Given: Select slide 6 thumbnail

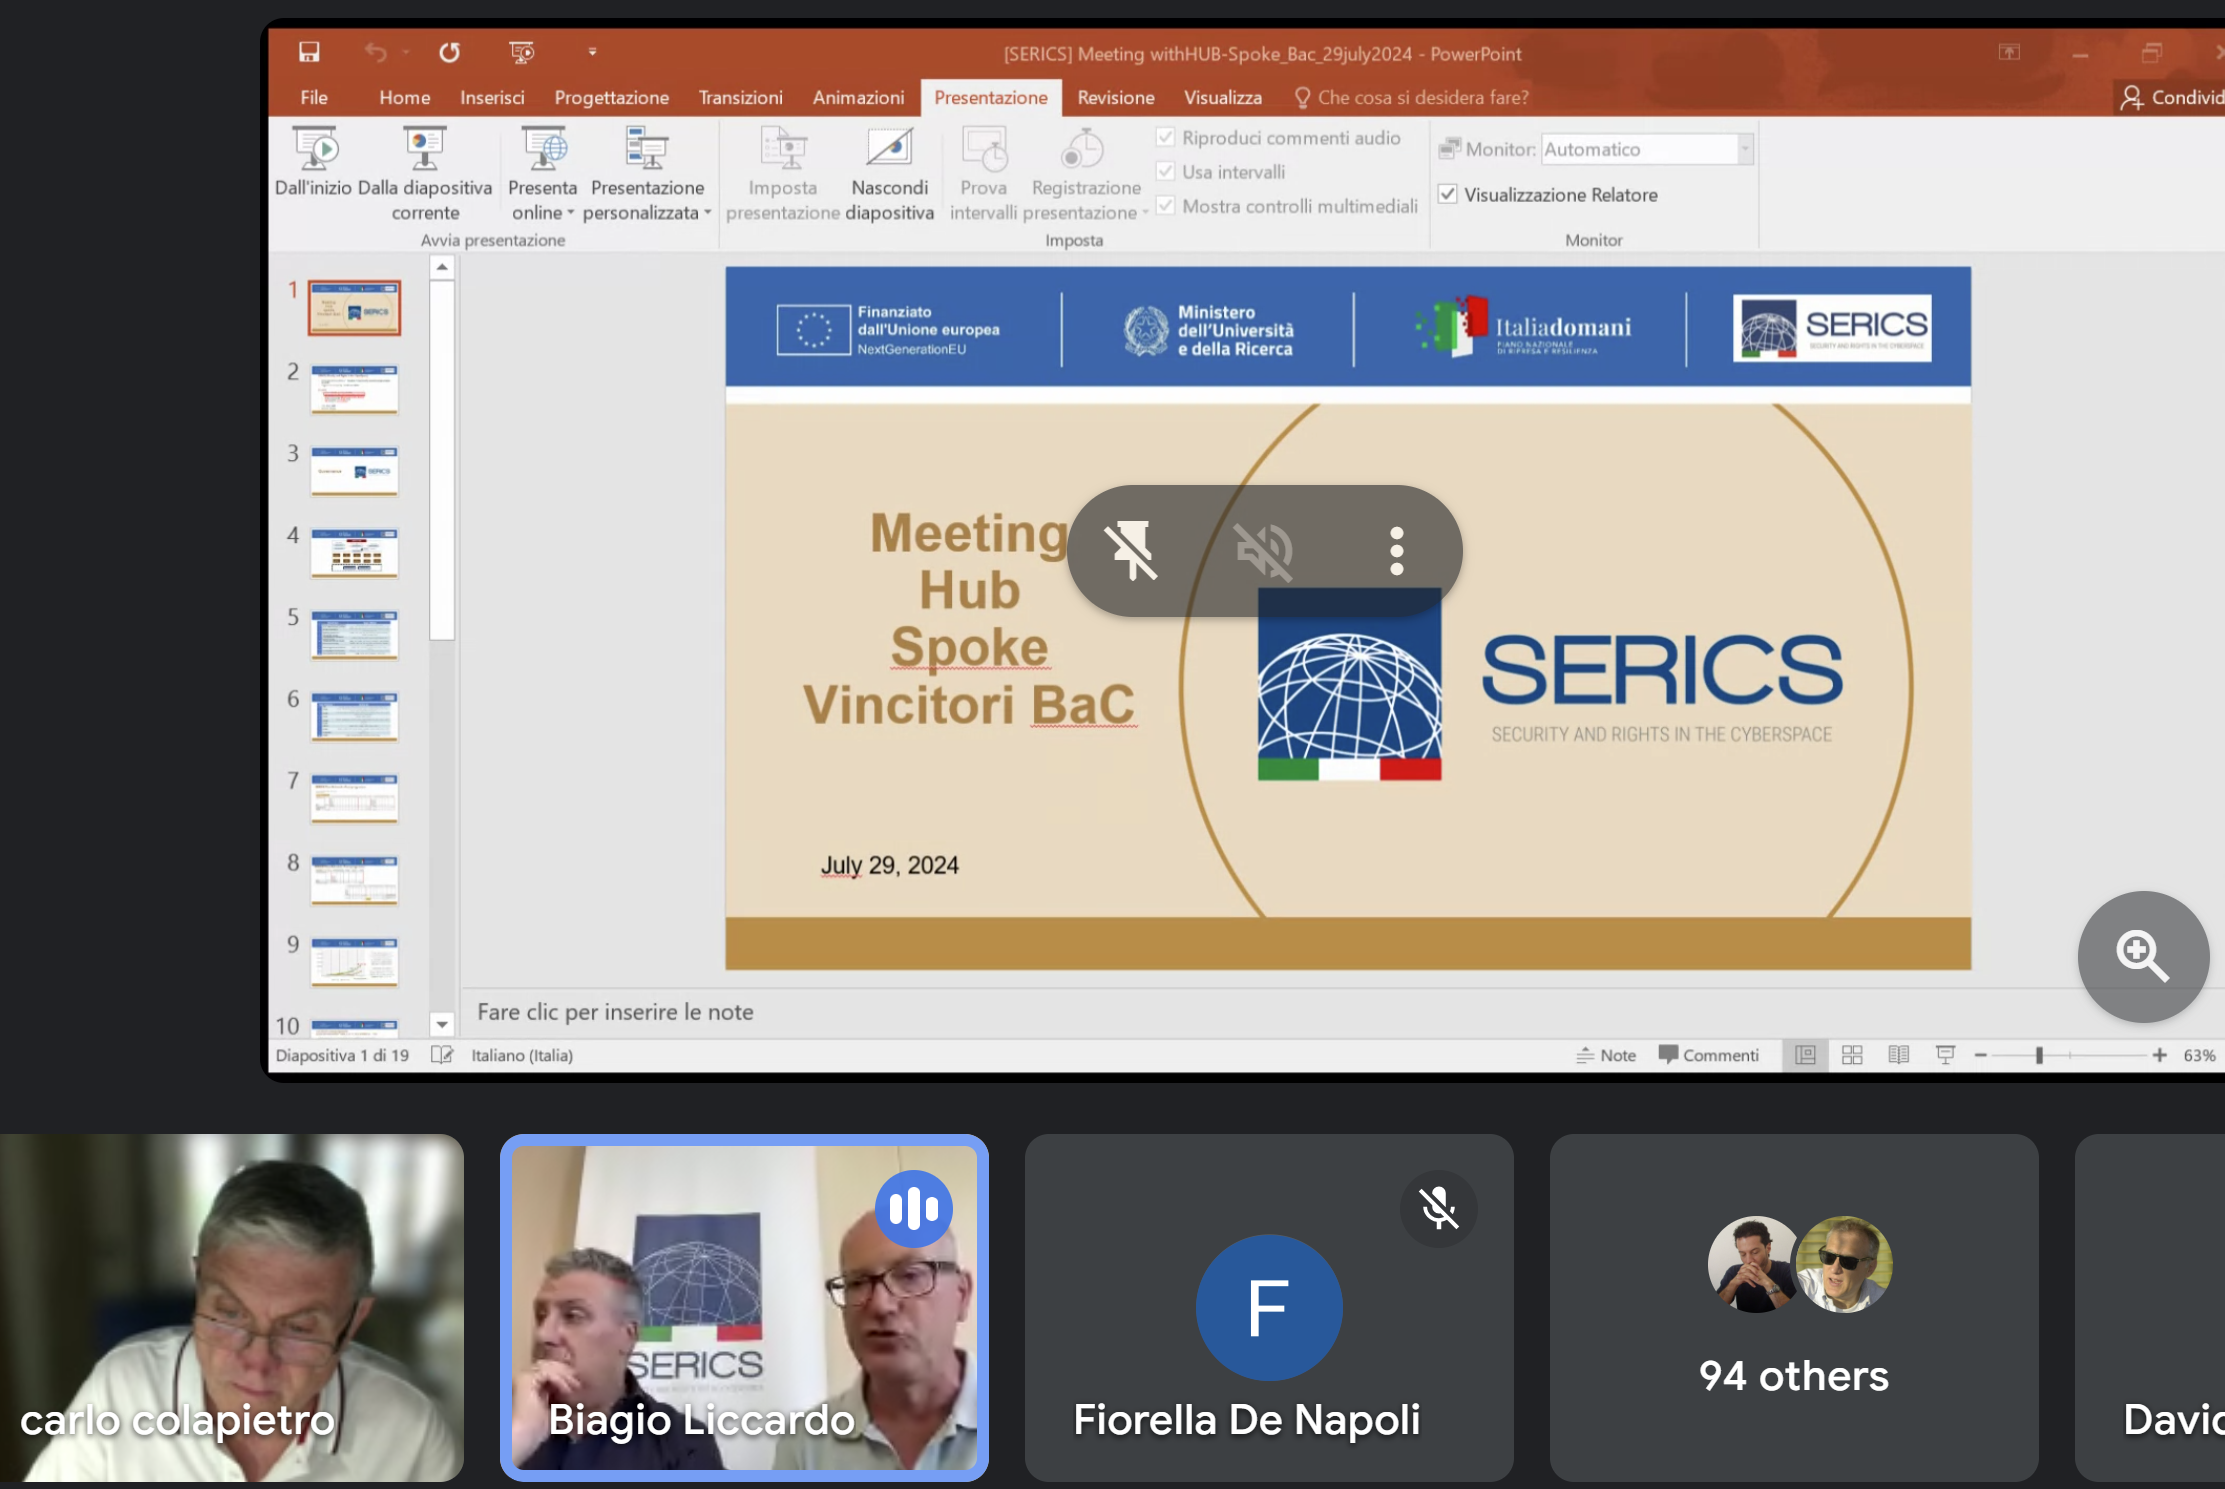Looking at the screenshot, I should click(354, 717).
